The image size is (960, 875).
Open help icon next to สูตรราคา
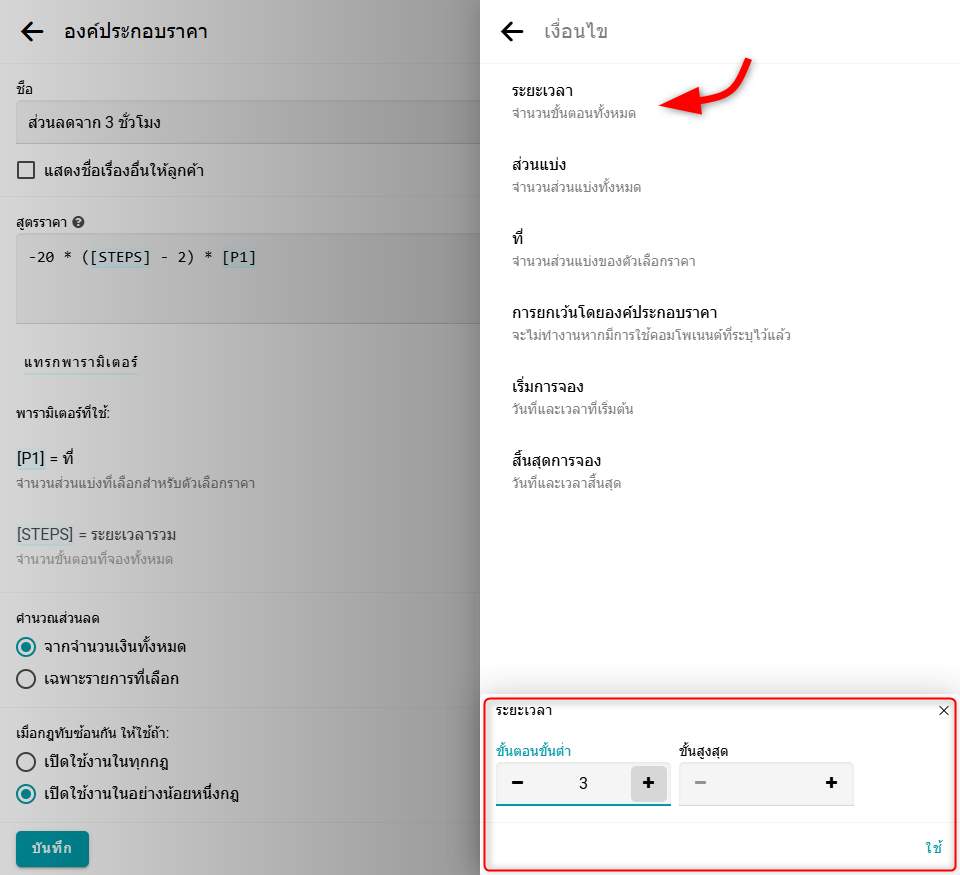click(78, 222)
